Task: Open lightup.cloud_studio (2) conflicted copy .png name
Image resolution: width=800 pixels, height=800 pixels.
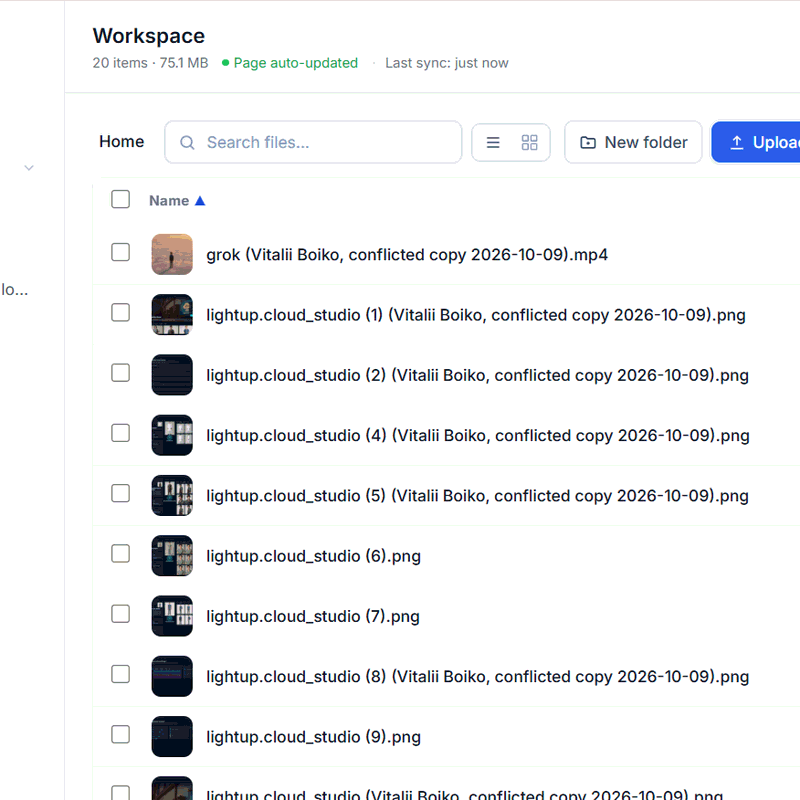Action: click(478, 375)
